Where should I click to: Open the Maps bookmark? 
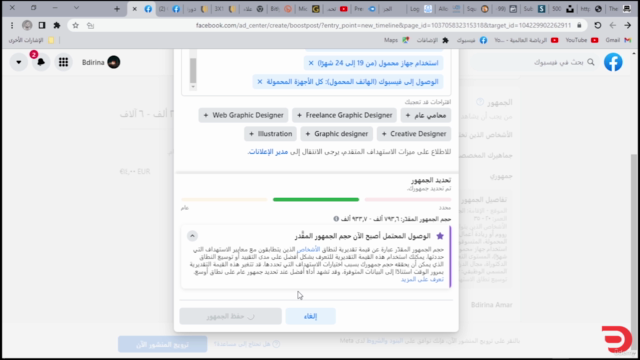[x=396, y=40]
